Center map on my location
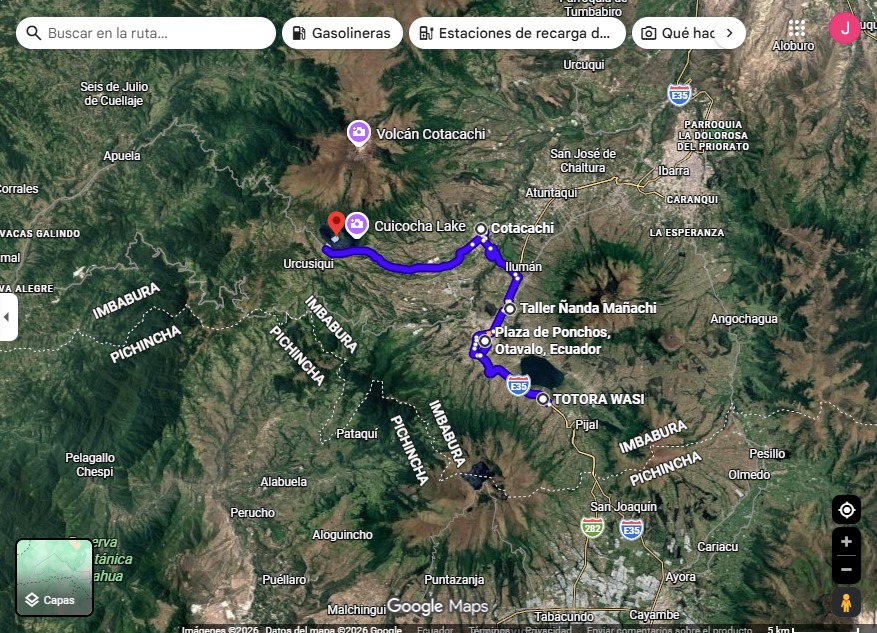This screenshot has height=633, width=877. coord(846,510)
